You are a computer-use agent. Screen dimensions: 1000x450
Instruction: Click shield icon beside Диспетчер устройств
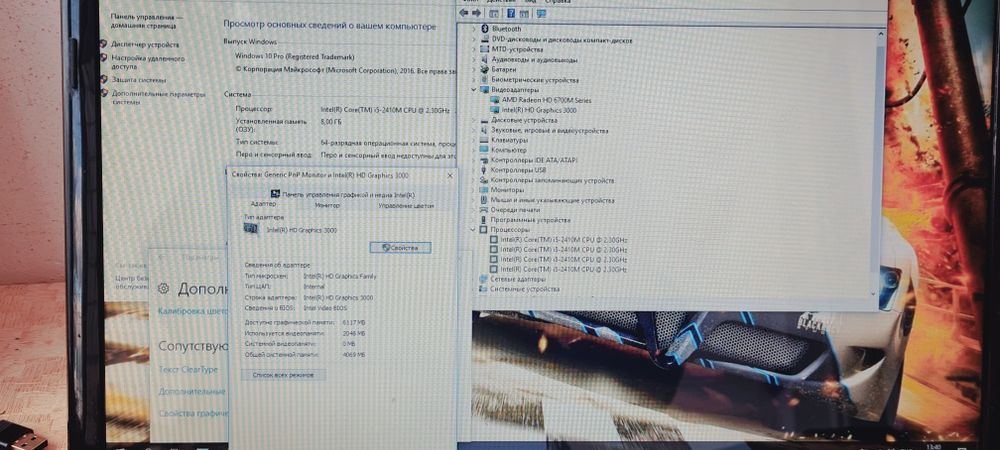click(104, 44)
